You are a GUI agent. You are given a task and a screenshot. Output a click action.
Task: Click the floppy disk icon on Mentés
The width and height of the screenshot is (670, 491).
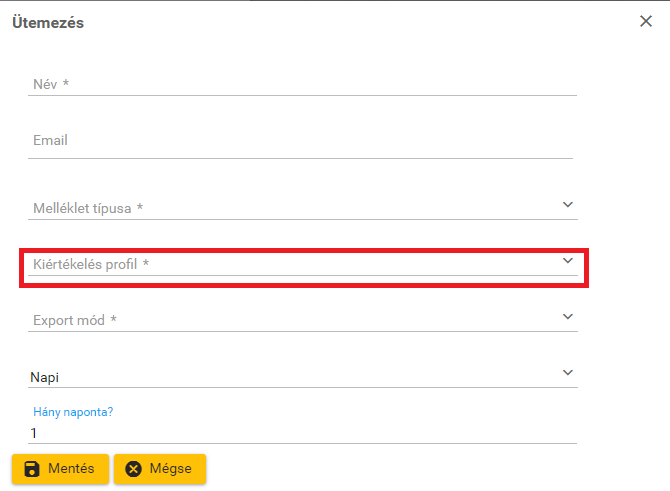pyautogui.click(x=32, y=469)
